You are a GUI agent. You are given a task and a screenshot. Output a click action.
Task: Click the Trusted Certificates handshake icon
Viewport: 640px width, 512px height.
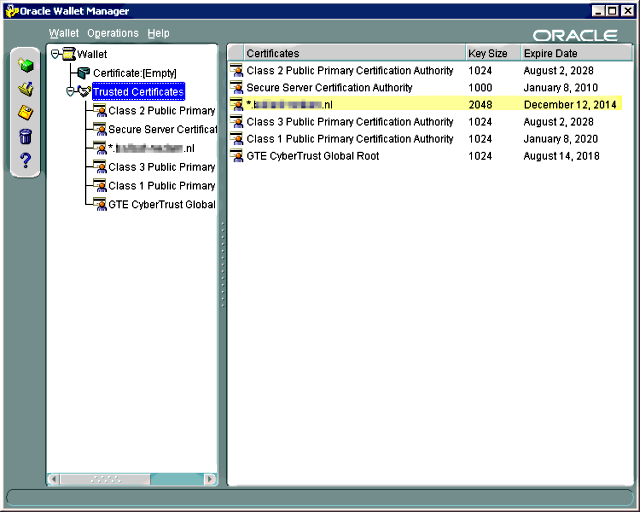[x=84, y=91]
